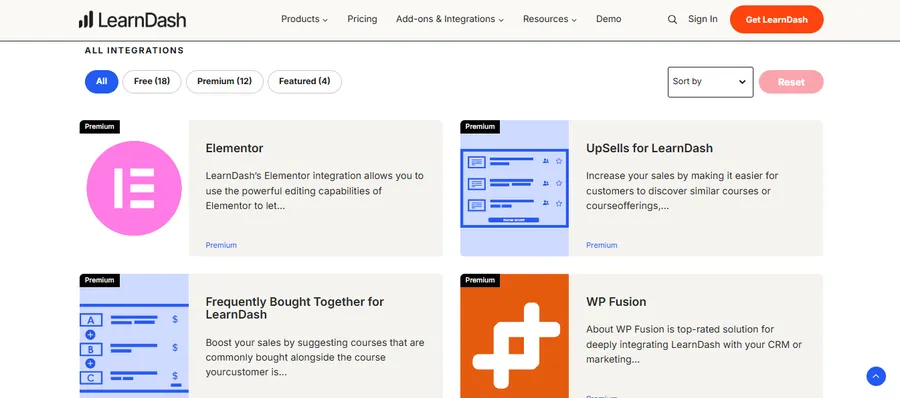Screen dimensions: 900x398
Task: Filter by Free (18)
Action: pos(152,82)
